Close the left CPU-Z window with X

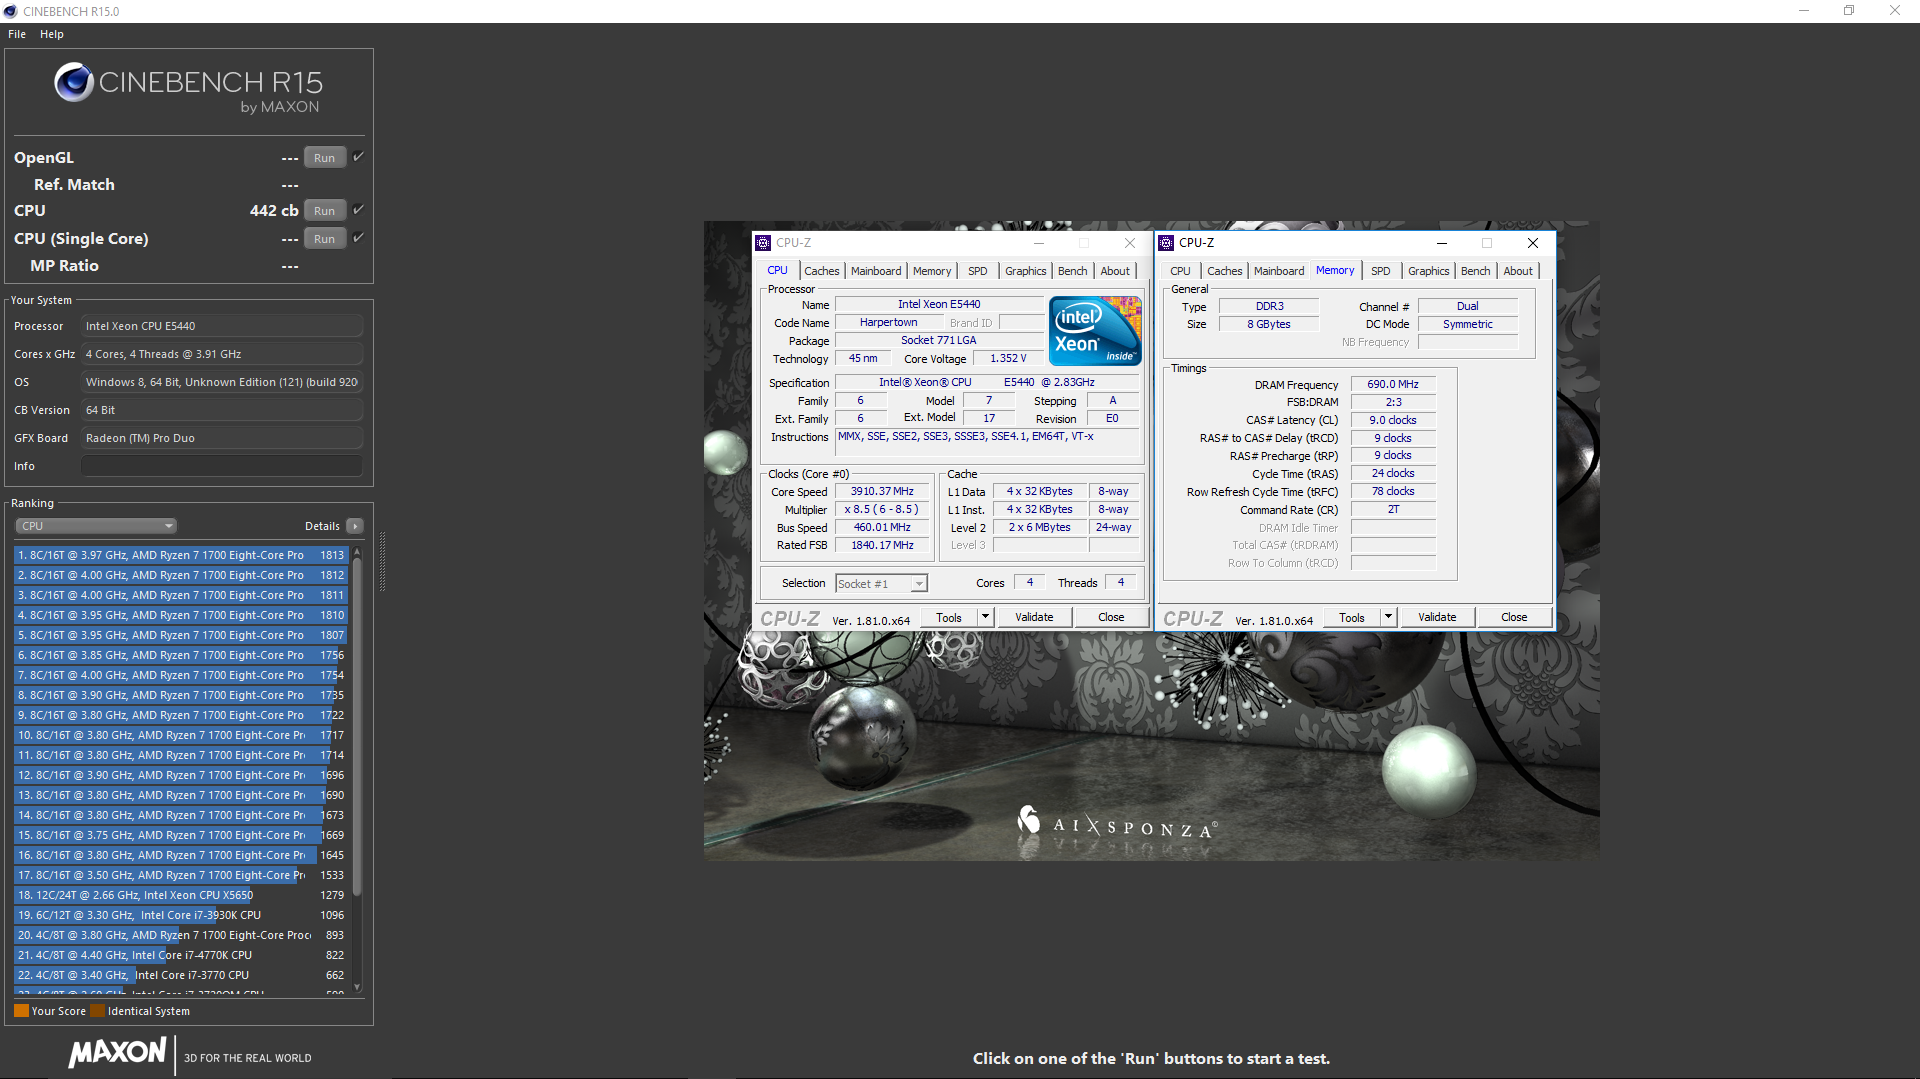(1130, 243)
